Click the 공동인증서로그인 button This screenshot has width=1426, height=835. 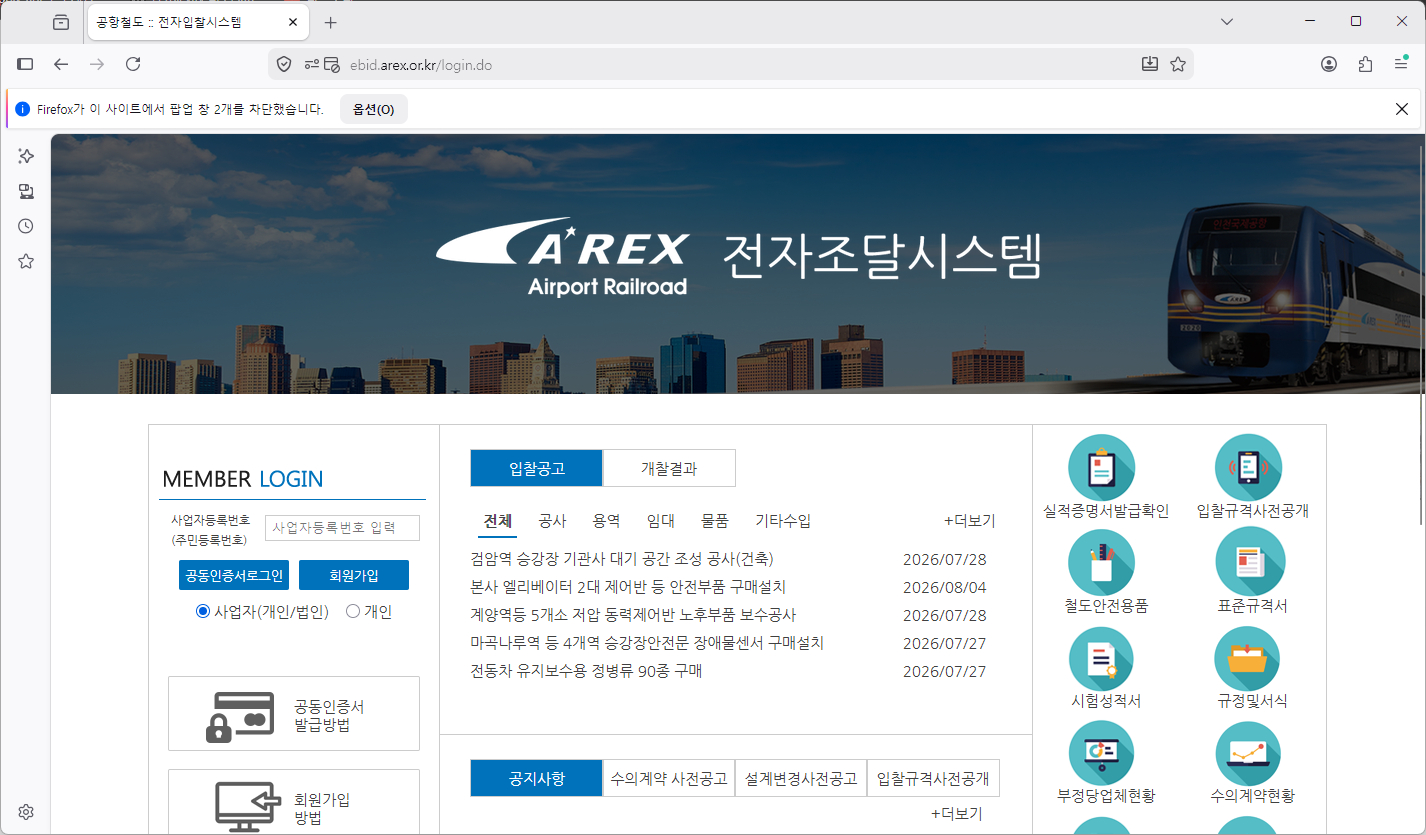(x=234, y=575)
